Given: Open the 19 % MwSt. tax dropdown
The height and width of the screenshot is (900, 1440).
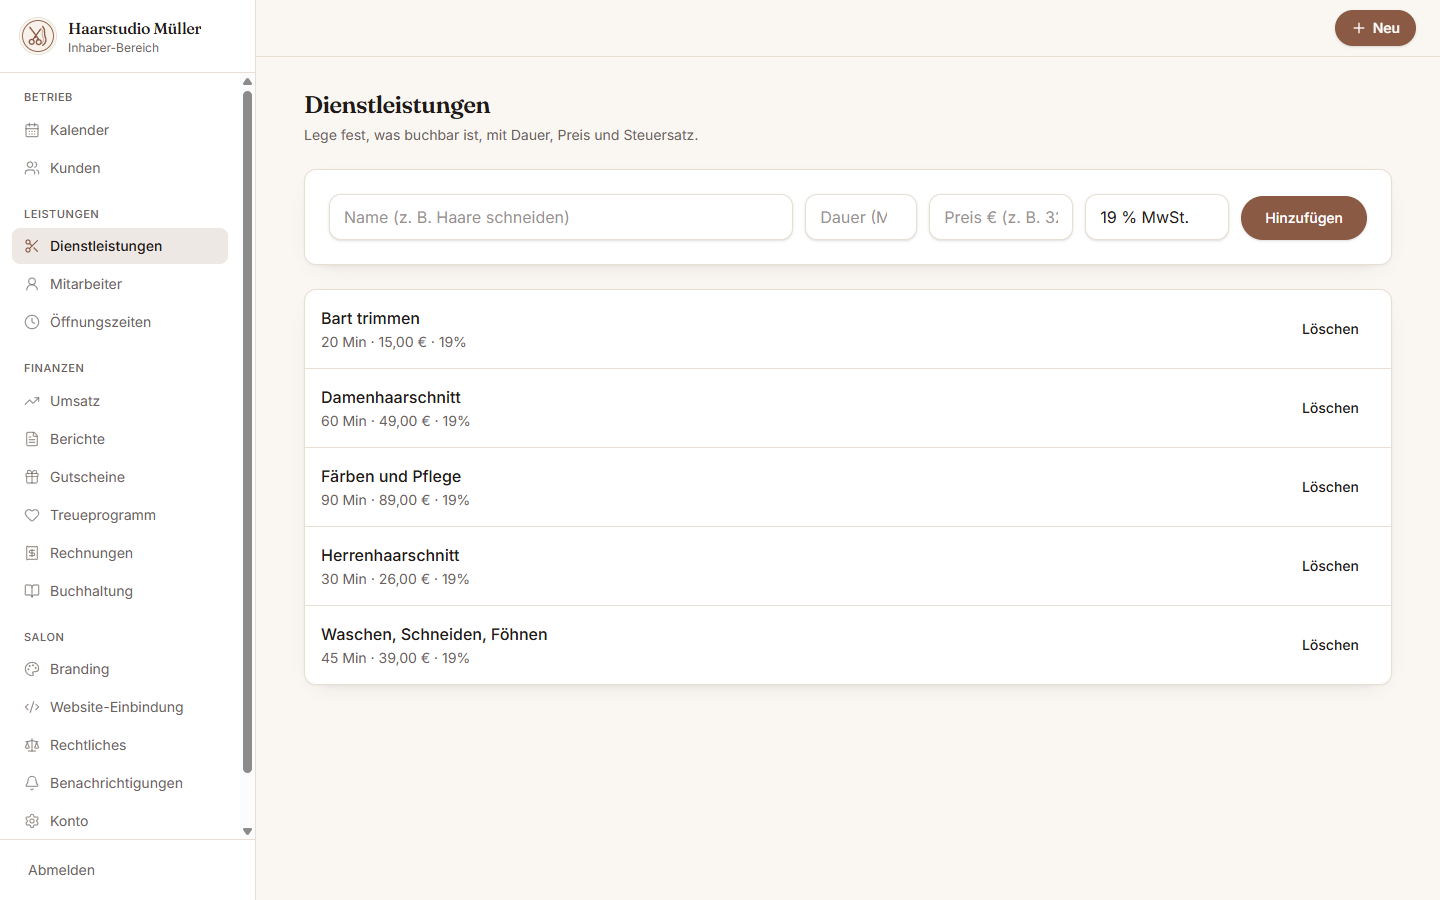Looking at the screenshot, I should click(x=1157, y=217).
